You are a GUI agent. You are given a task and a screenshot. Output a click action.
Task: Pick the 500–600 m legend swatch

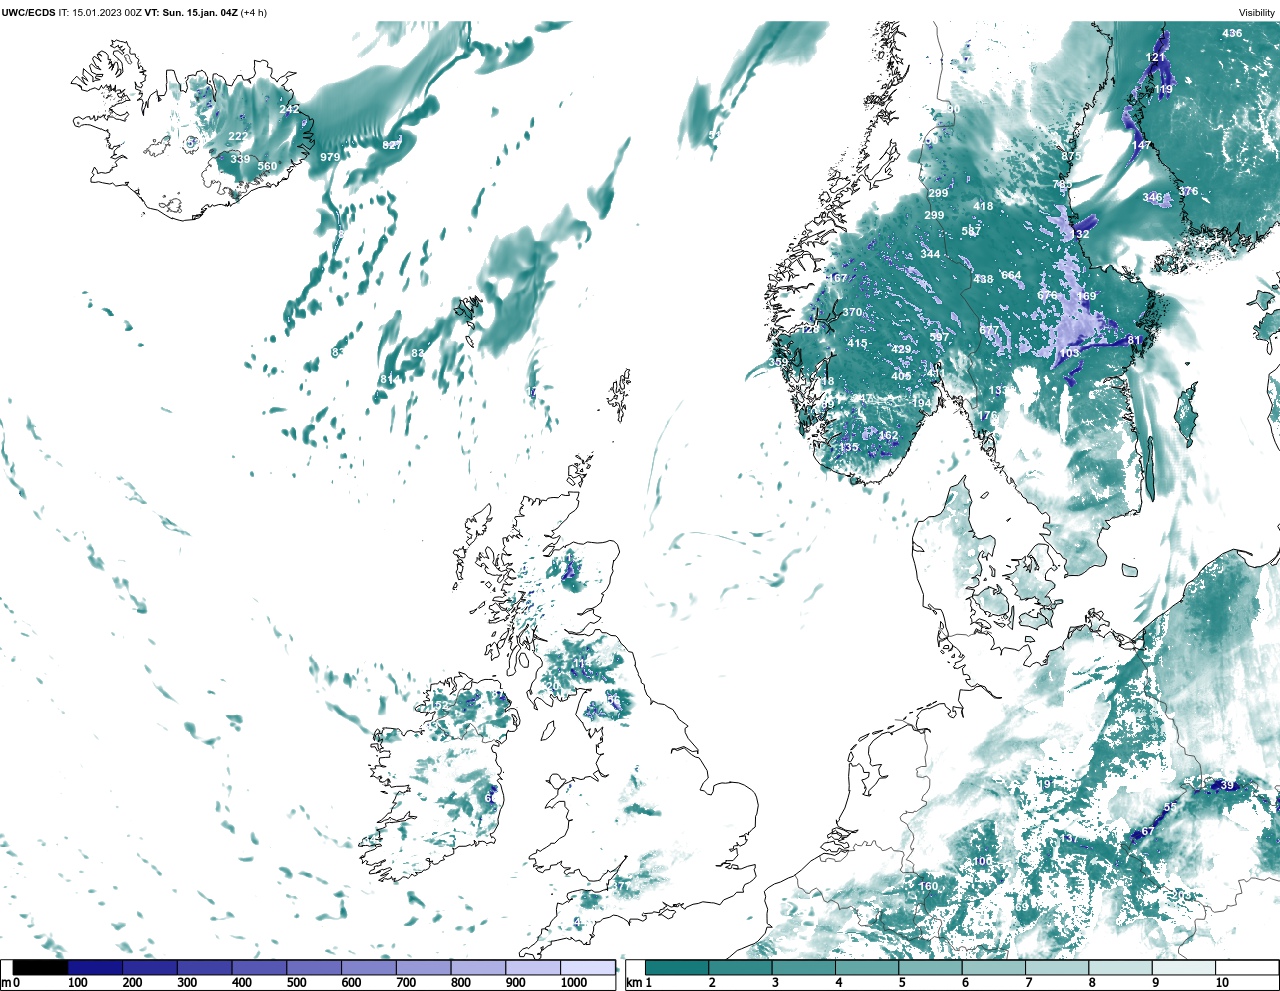pyautogui.click(x=314, y=968)
